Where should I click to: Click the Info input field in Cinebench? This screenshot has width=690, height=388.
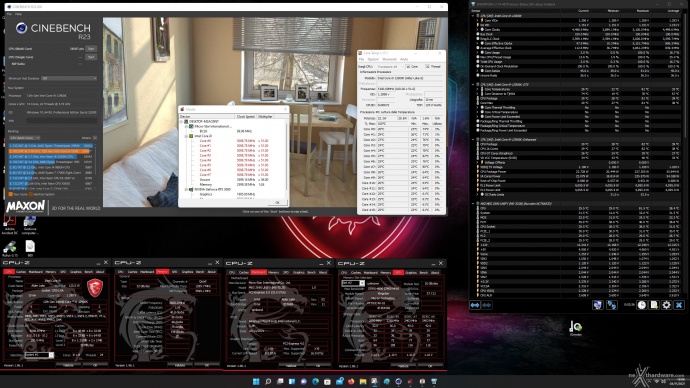[x=61, y=121]
